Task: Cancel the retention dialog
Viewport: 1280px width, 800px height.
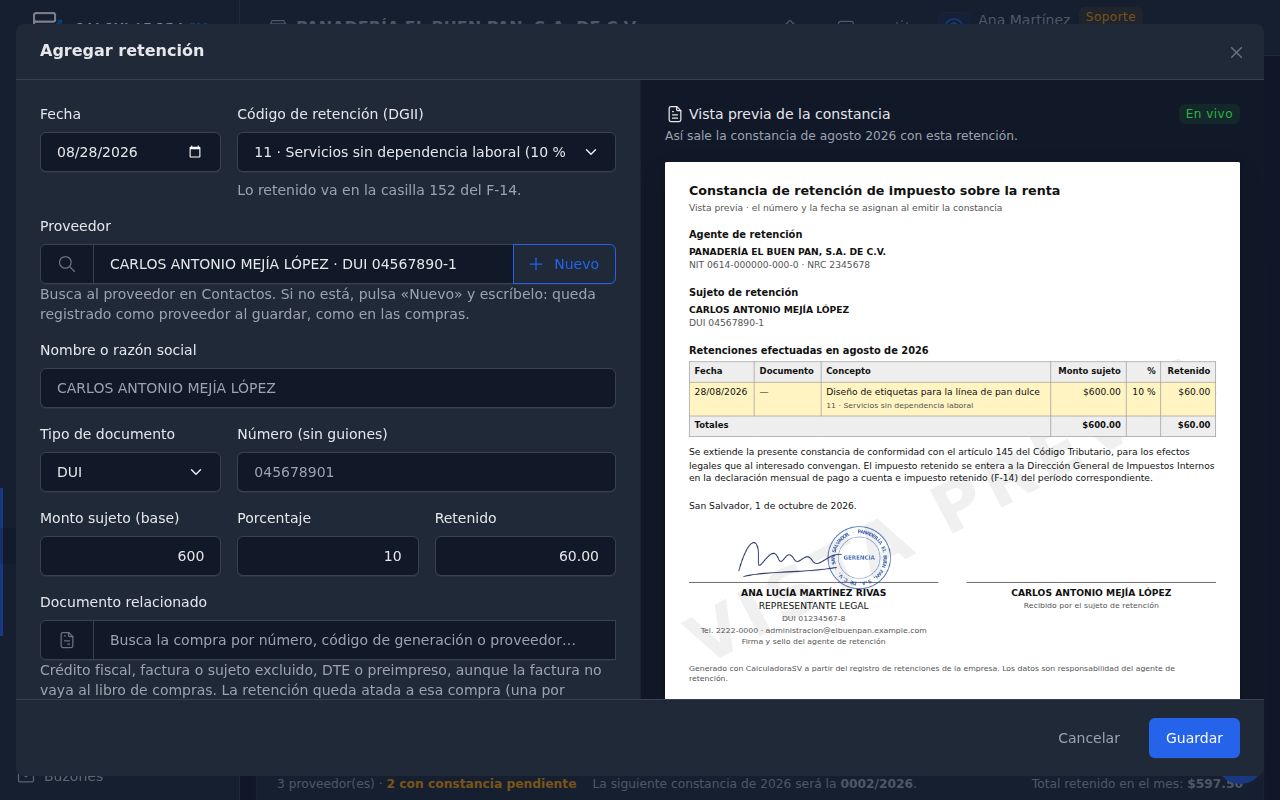Action: click(x=1089, y=738)
